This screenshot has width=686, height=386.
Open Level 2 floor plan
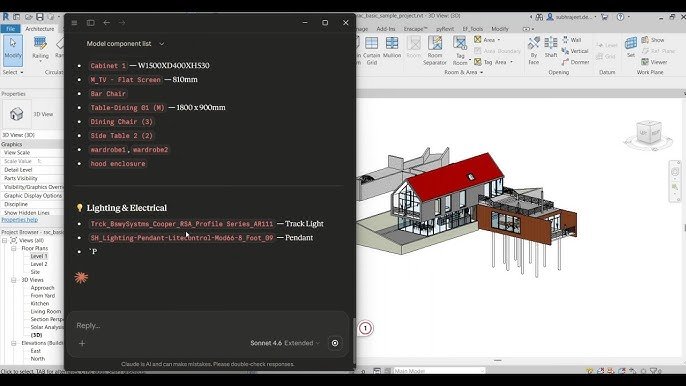click(x=39, y=264)
